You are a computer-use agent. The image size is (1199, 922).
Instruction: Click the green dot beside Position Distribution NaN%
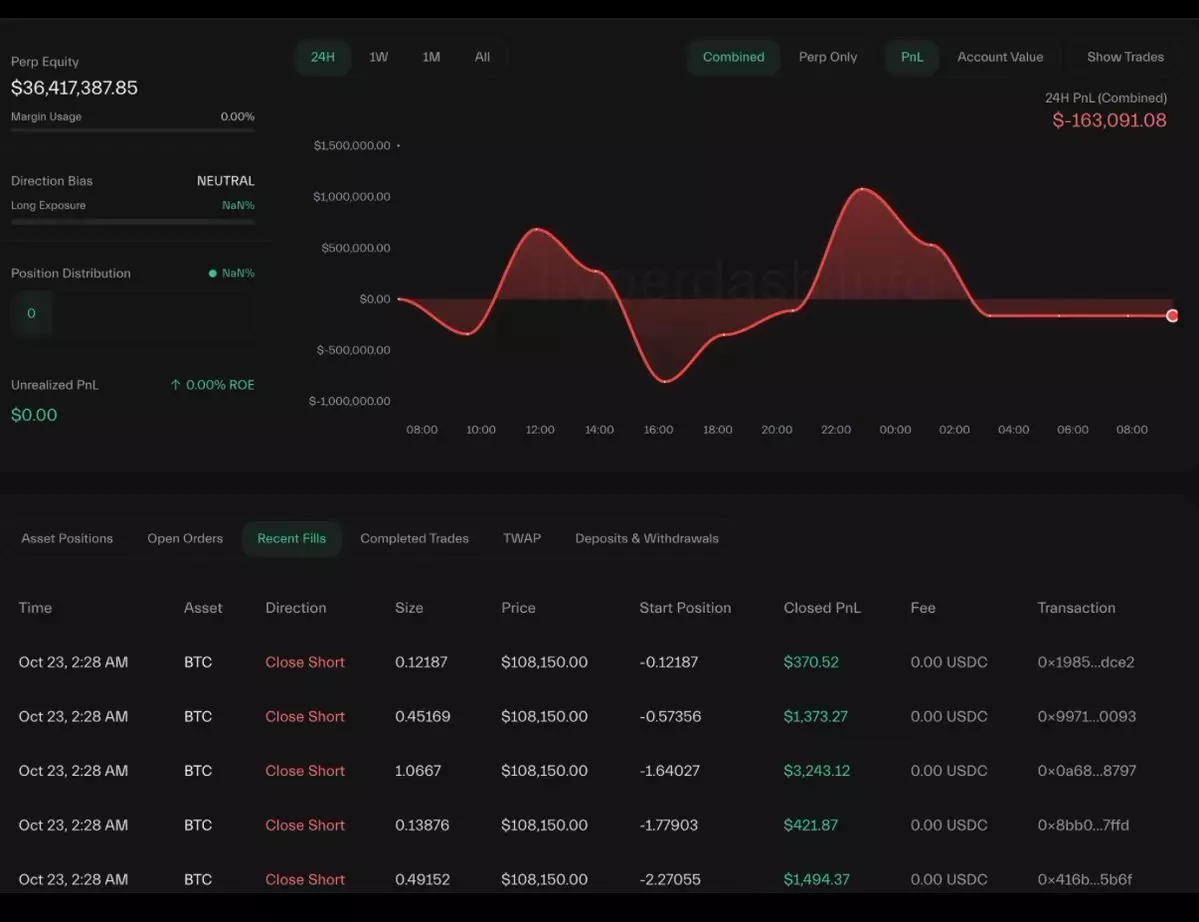click(212, 273)
